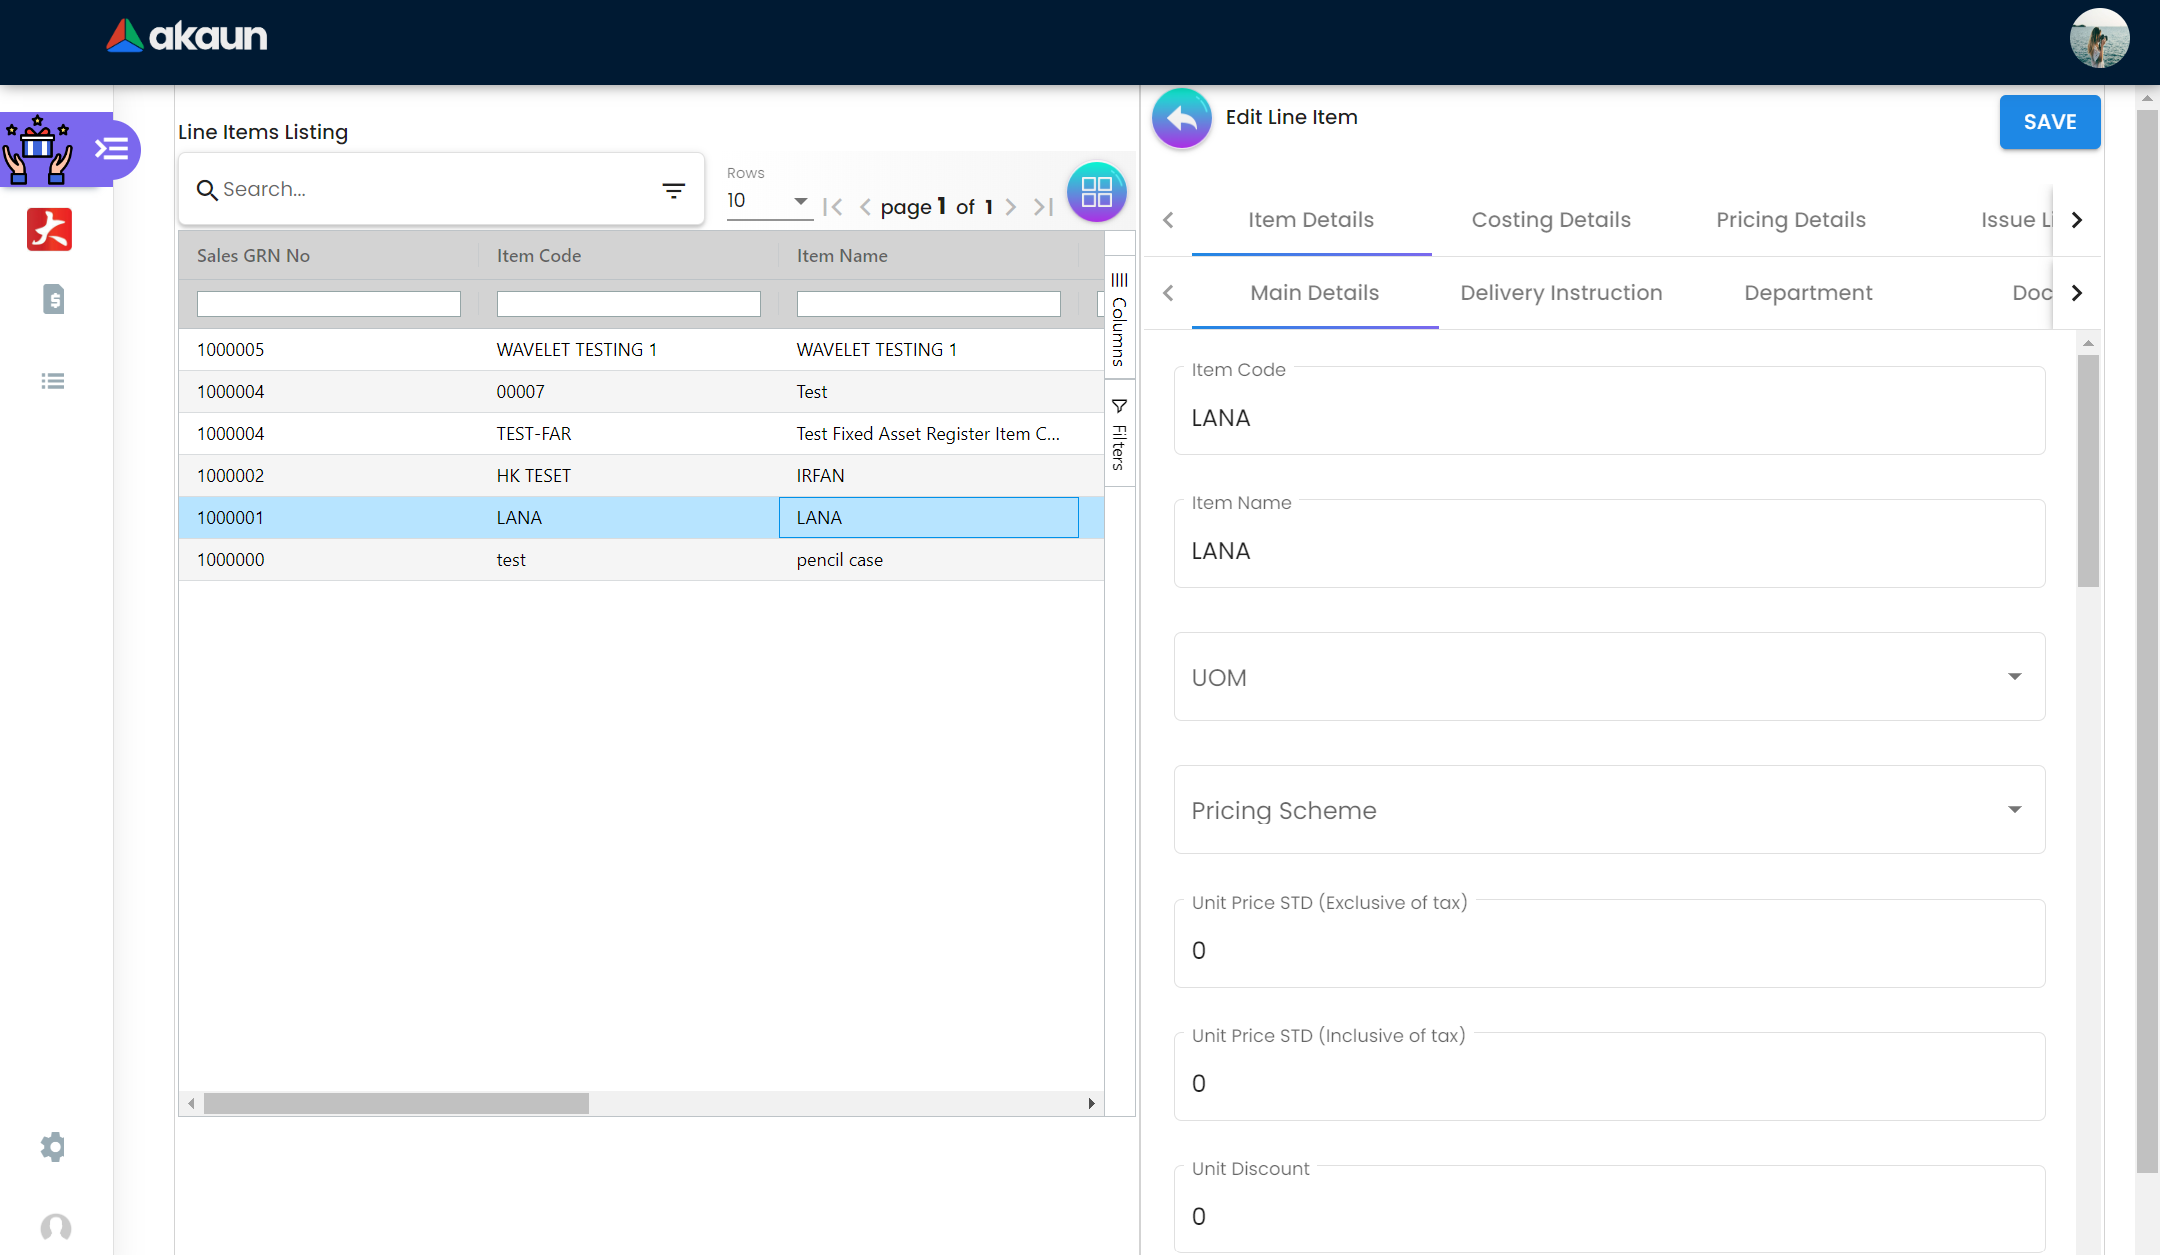The width and height of the screenshot is (2160, 1255).
Task: Open the grid view toggle icon
Action: (1096, 192)
